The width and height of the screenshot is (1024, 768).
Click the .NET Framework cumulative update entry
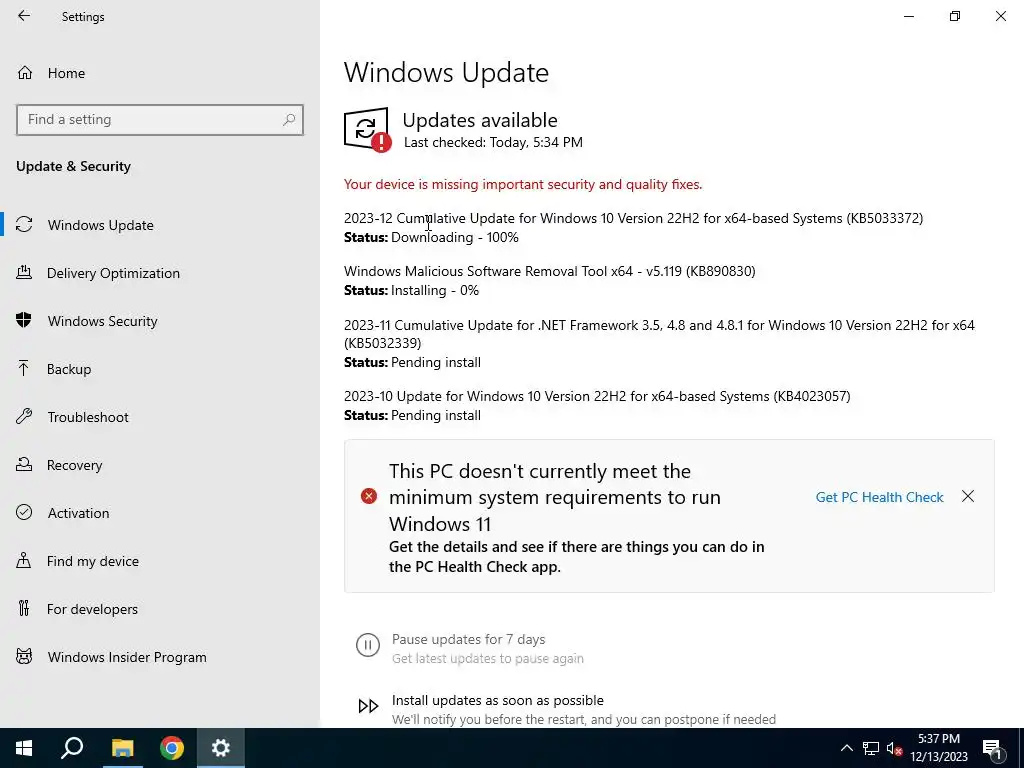tap(660, 334)
